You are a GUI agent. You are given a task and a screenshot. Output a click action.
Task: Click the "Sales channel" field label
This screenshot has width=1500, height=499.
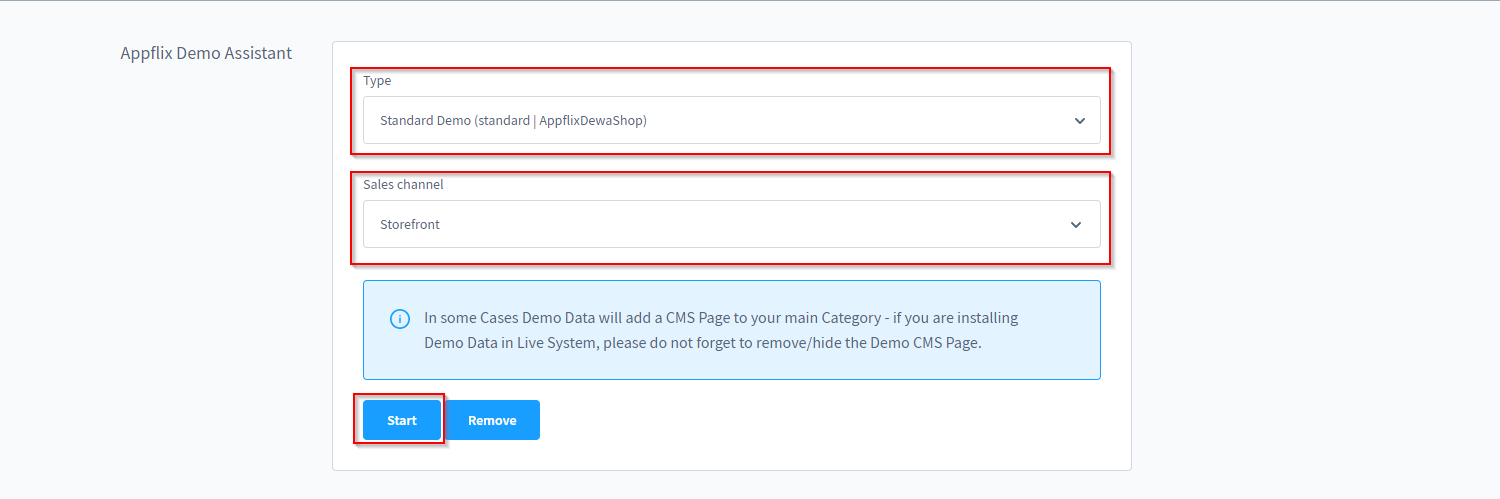pos(403,185)
